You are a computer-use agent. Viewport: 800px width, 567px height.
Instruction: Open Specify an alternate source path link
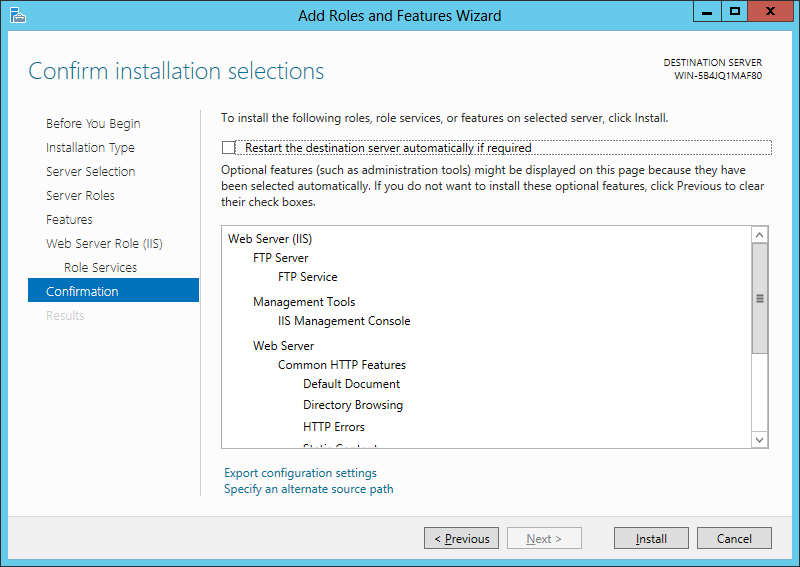tap(308, 489)
